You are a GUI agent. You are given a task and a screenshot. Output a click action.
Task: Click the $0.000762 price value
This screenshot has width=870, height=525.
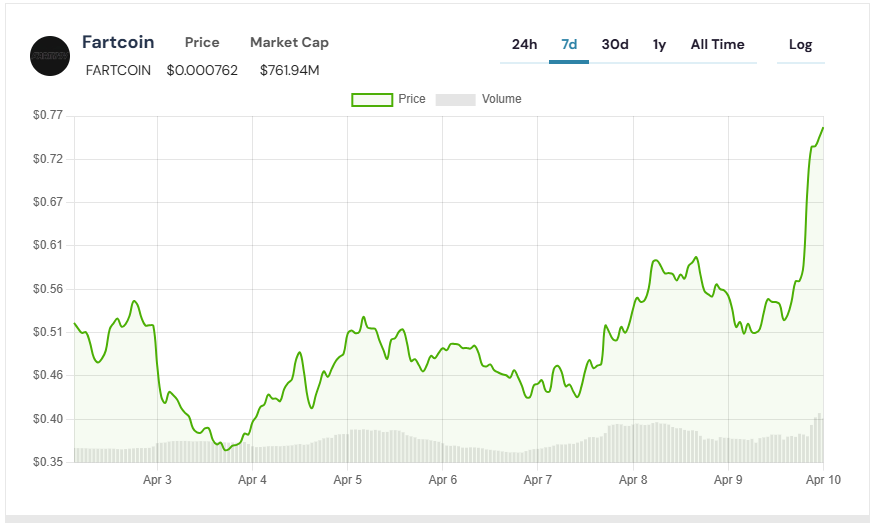coord(202,70)
